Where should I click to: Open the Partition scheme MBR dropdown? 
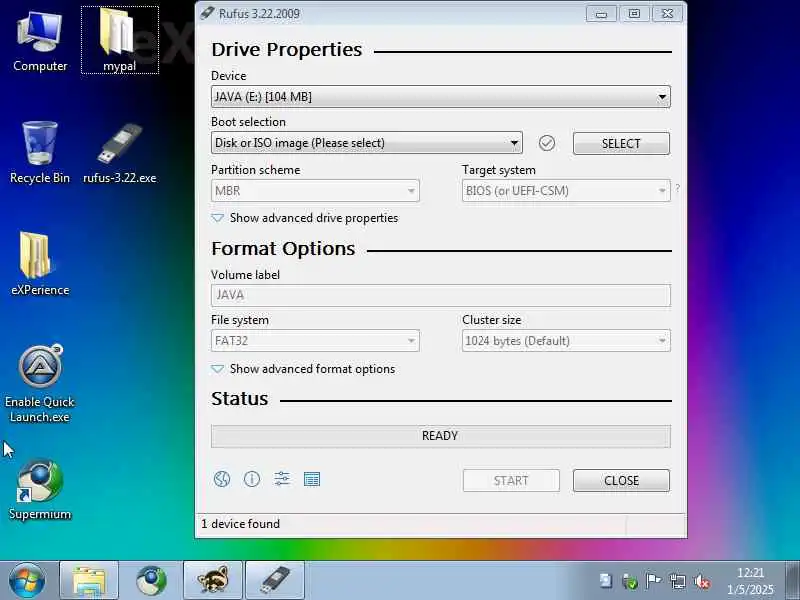tap(315, 191)
